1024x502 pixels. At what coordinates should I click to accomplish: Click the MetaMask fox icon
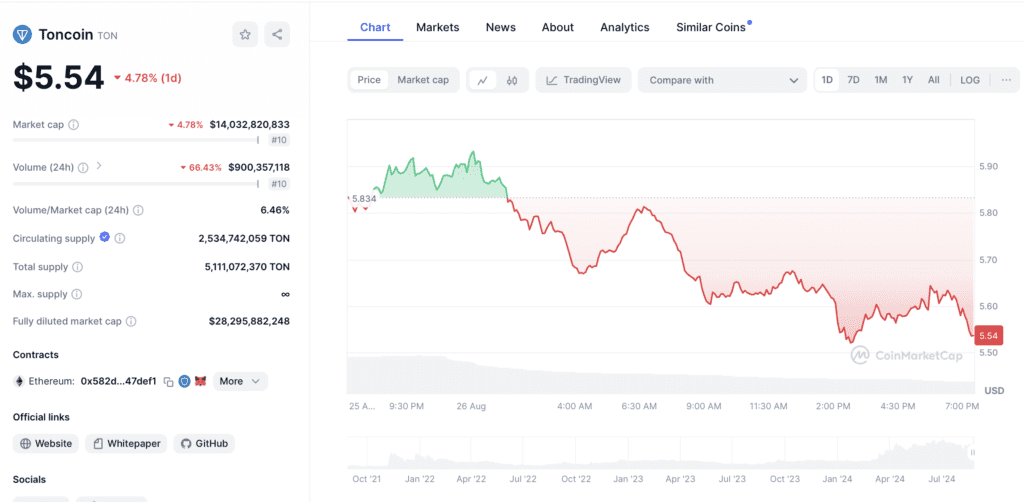click(200, 381)
